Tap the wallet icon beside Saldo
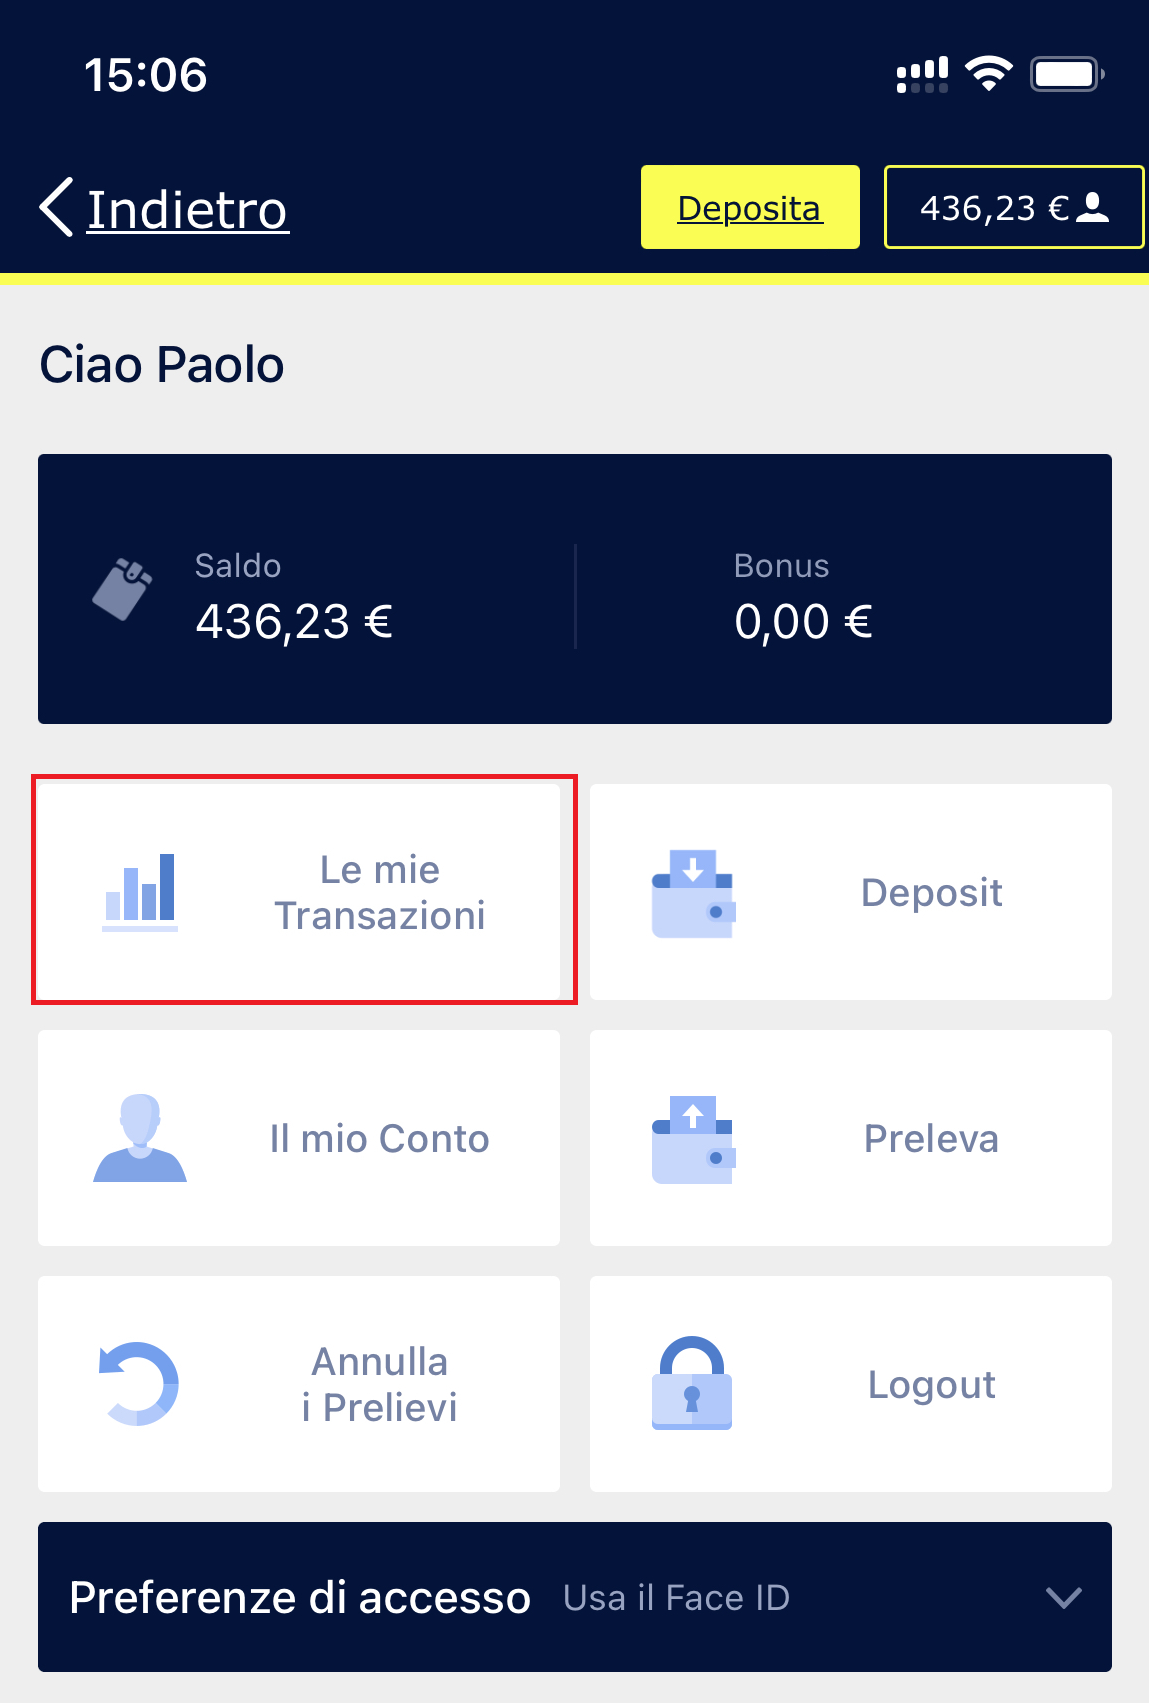Image resolution: width=1149 pixels, height=1703 pixels. click(122, 589)
